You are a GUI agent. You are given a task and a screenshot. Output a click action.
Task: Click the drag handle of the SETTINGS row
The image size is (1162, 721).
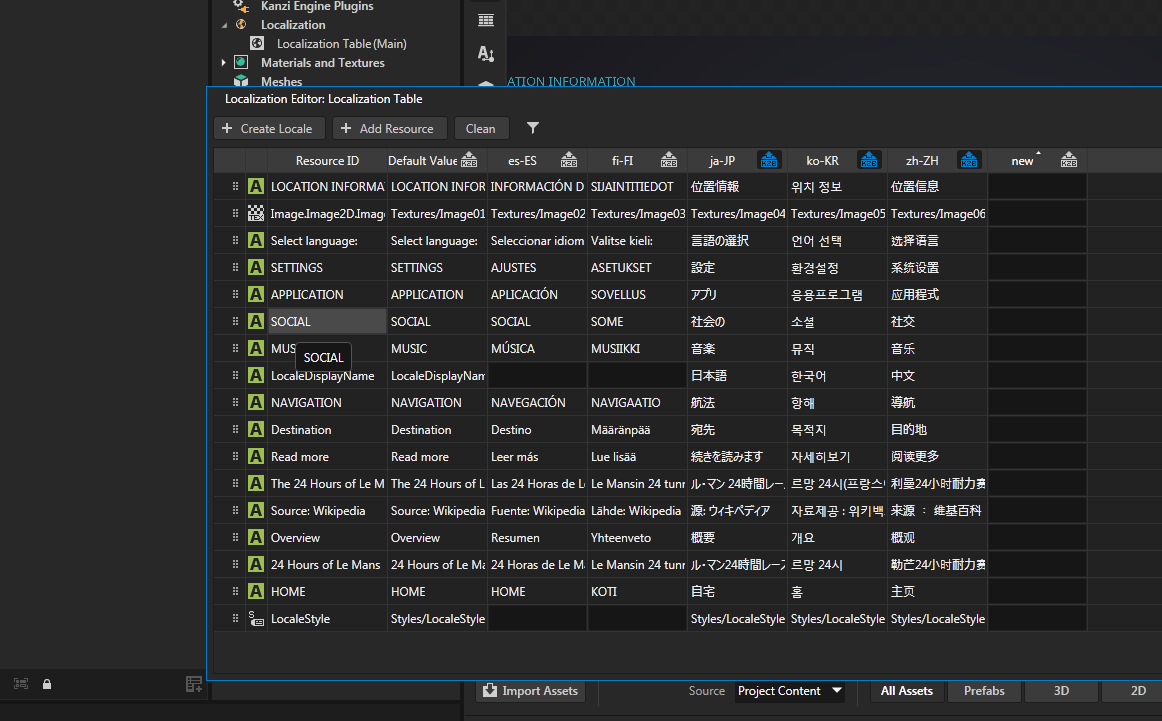[236, 268]
